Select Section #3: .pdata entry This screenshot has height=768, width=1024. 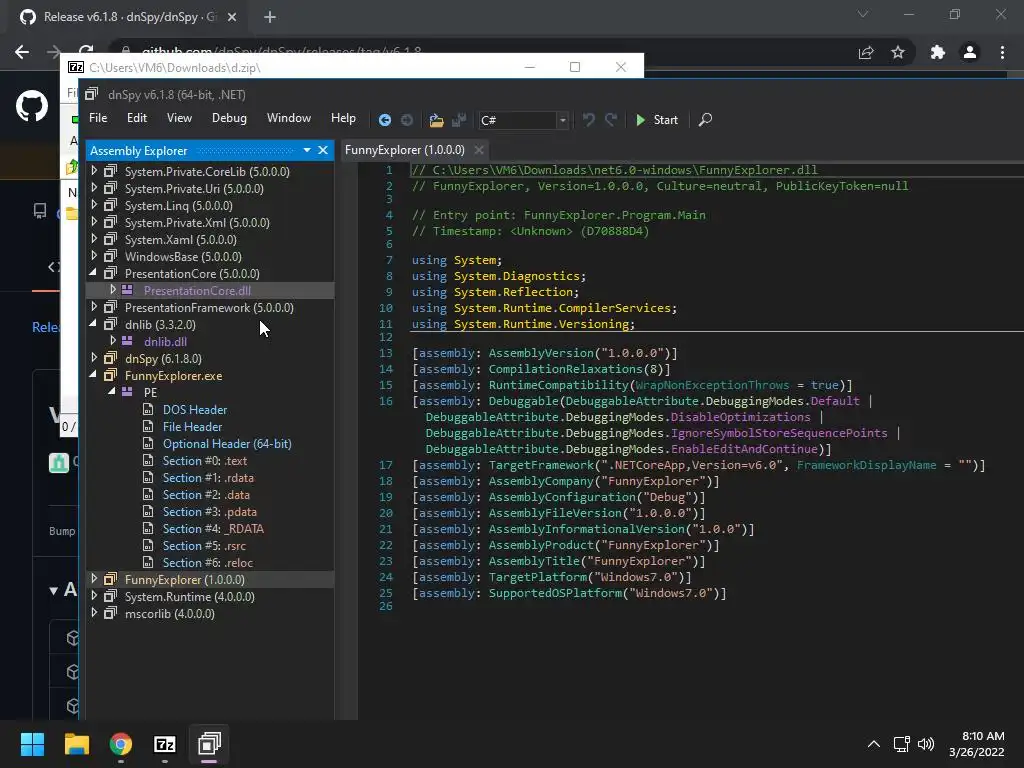pos(209,511)
